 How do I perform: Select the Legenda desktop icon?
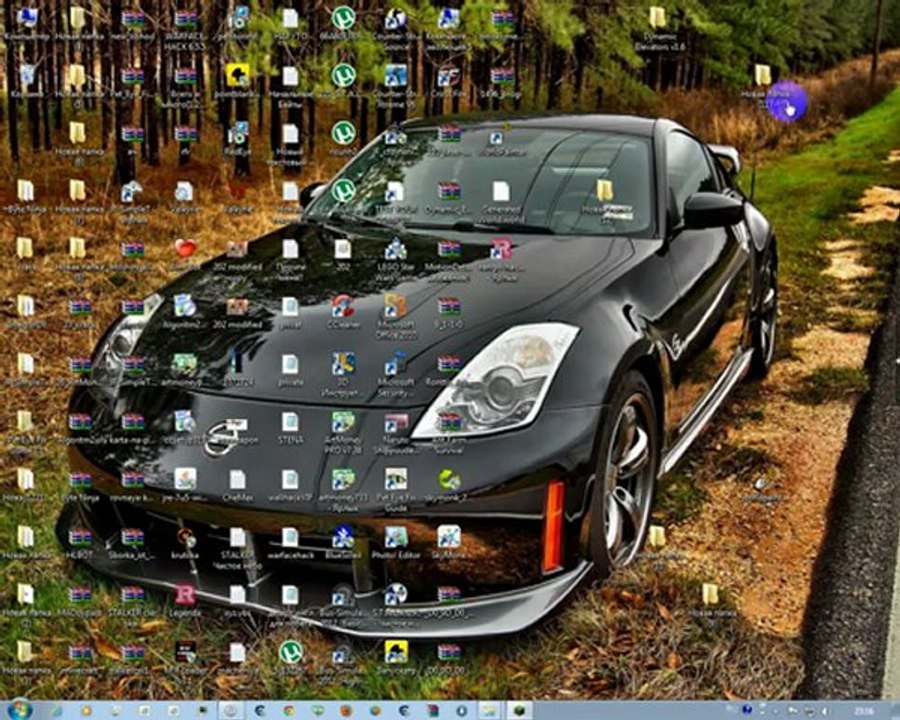click(185, 595)
